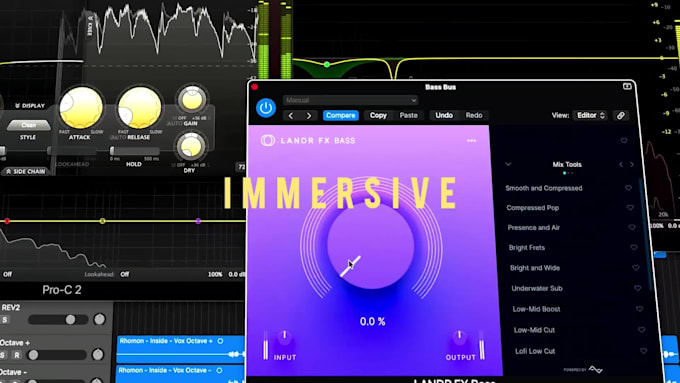This screenshot has width=680, height=383.
Task: Click the RELEASE knob in Pro-C 2
Action: [139, 107]
